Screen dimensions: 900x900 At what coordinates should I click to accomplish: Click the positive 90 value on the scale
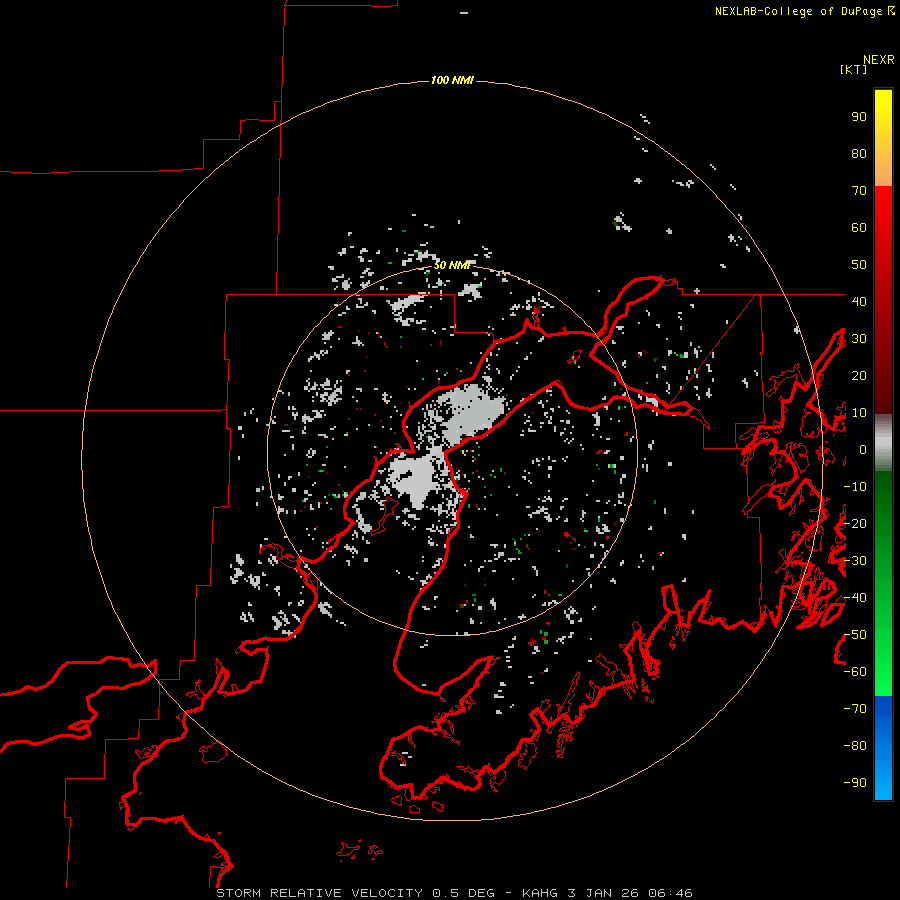click(859, 117)
